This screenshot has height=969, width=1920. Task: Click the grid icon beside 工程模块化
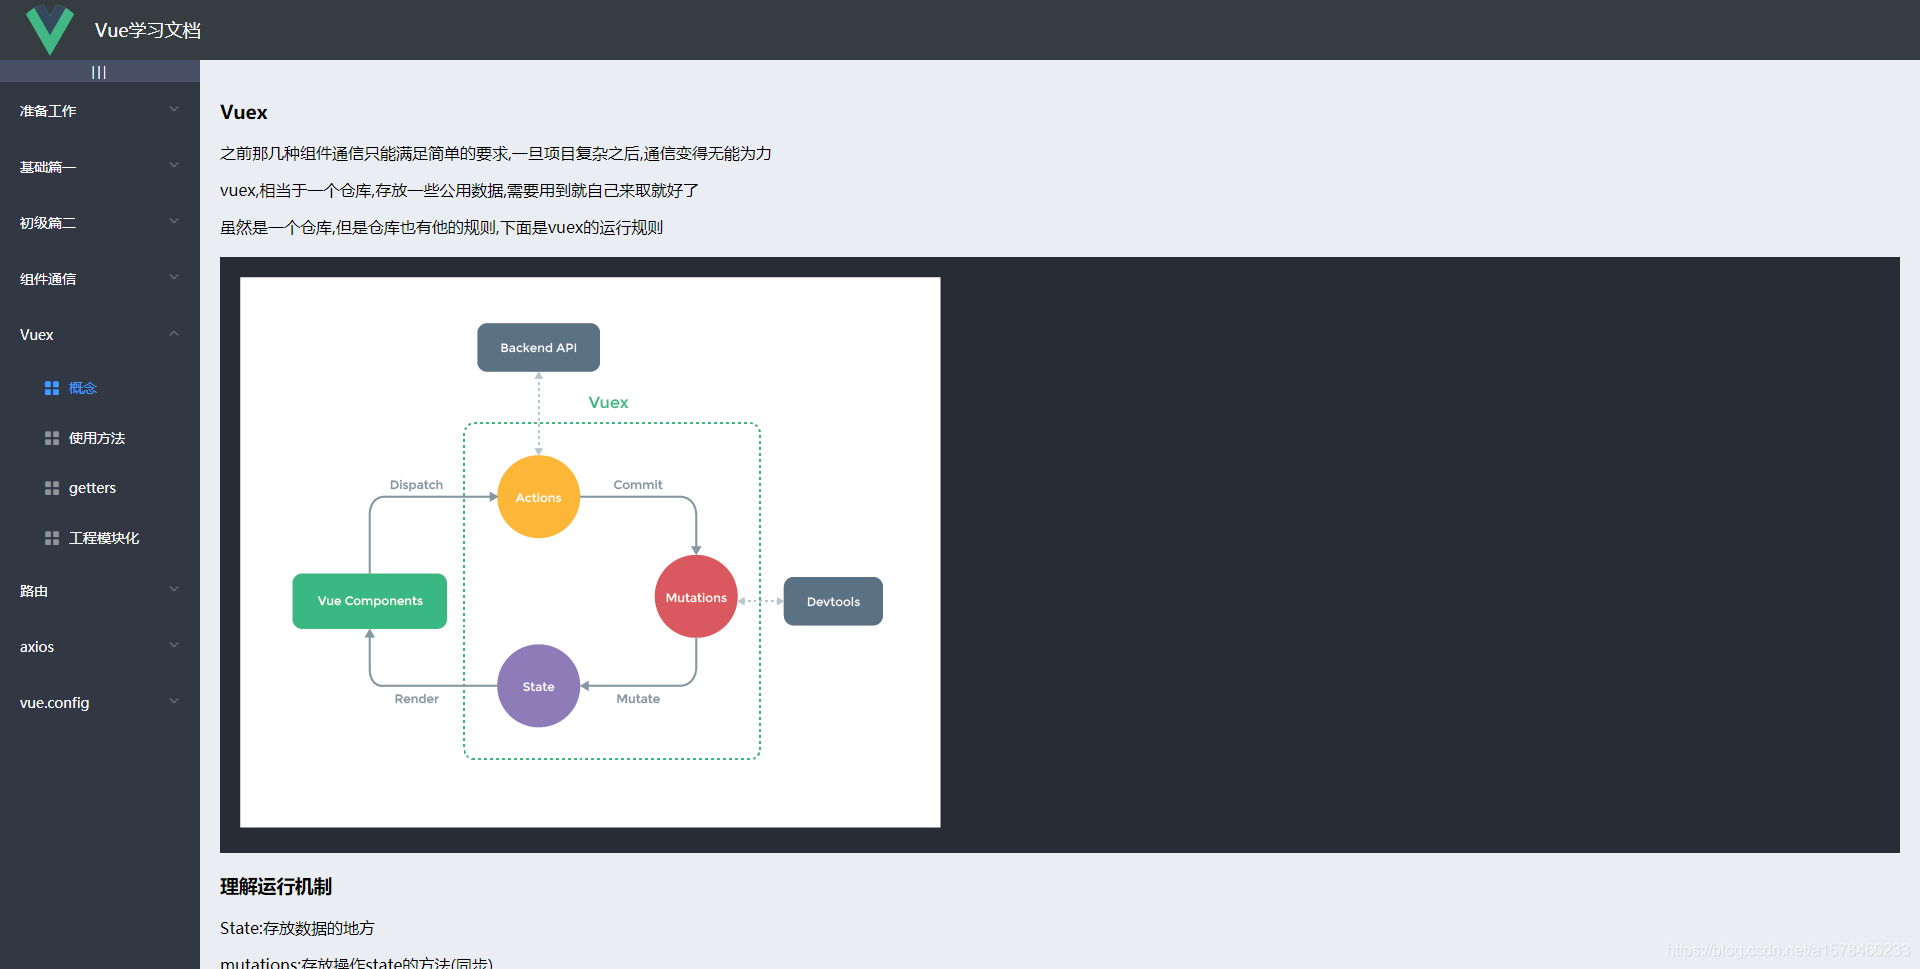[x=52, y=538]
